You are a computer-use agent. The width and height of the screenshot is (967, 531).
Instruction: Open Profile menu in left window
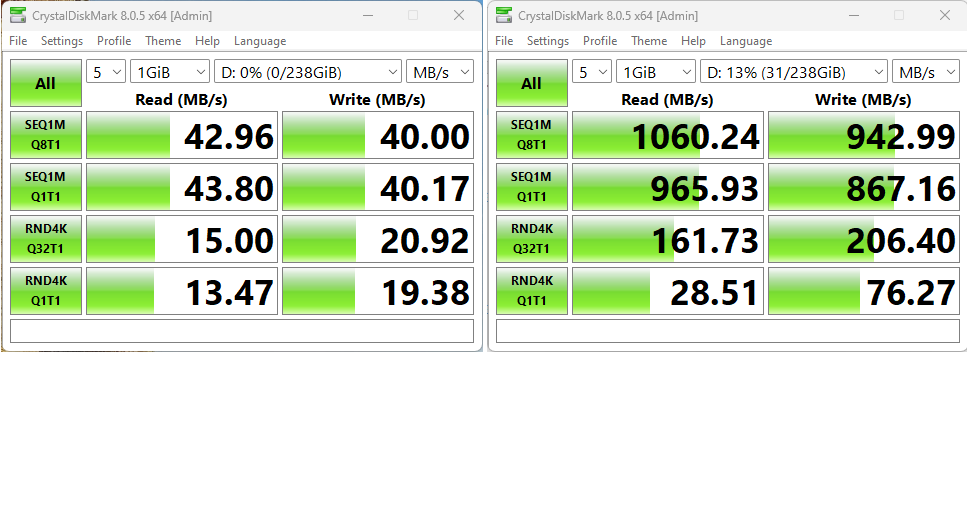(x=114, y=41)
